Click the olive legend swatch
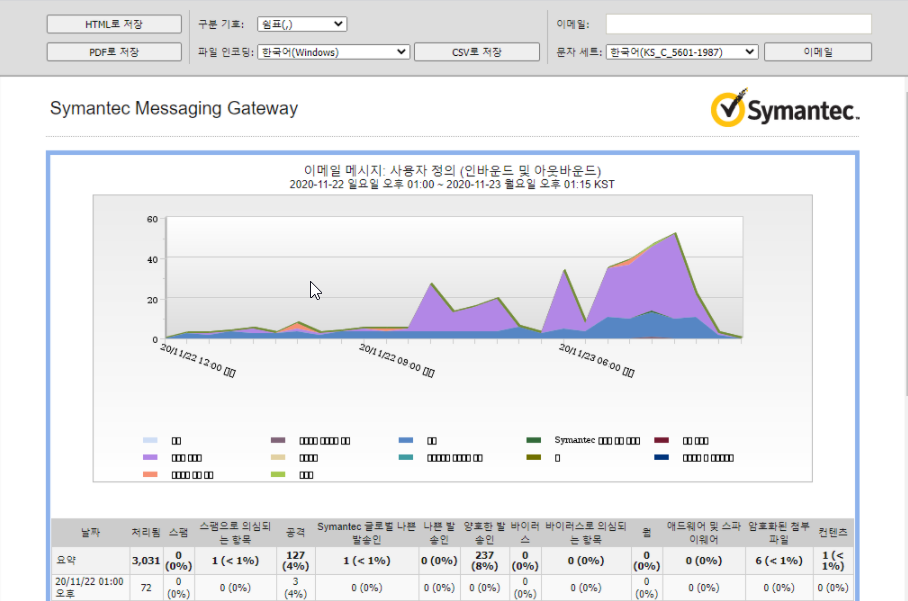The width and height of the screenshot is (908, 601). coord(533,457)
